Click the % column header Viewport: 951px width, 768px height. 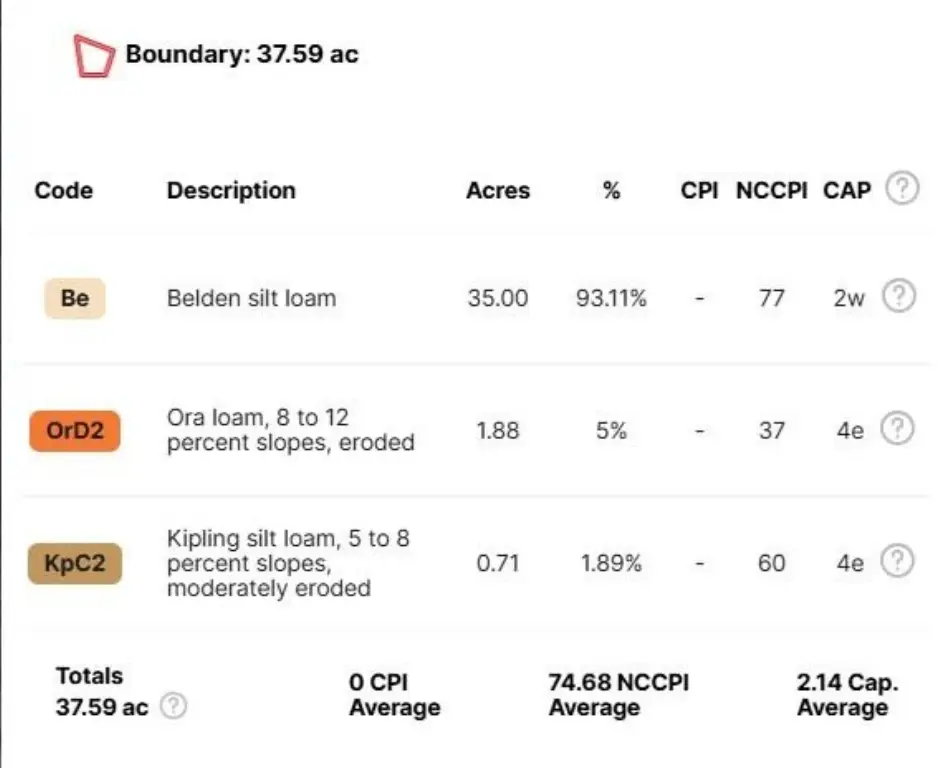[612, 190]
